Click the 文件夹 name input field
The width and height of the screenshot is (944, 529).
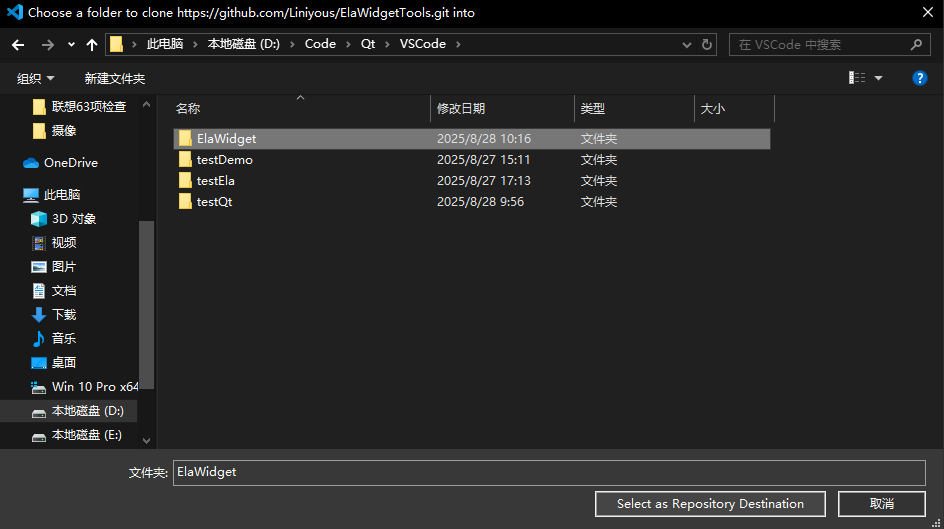[x=549, y=473]
